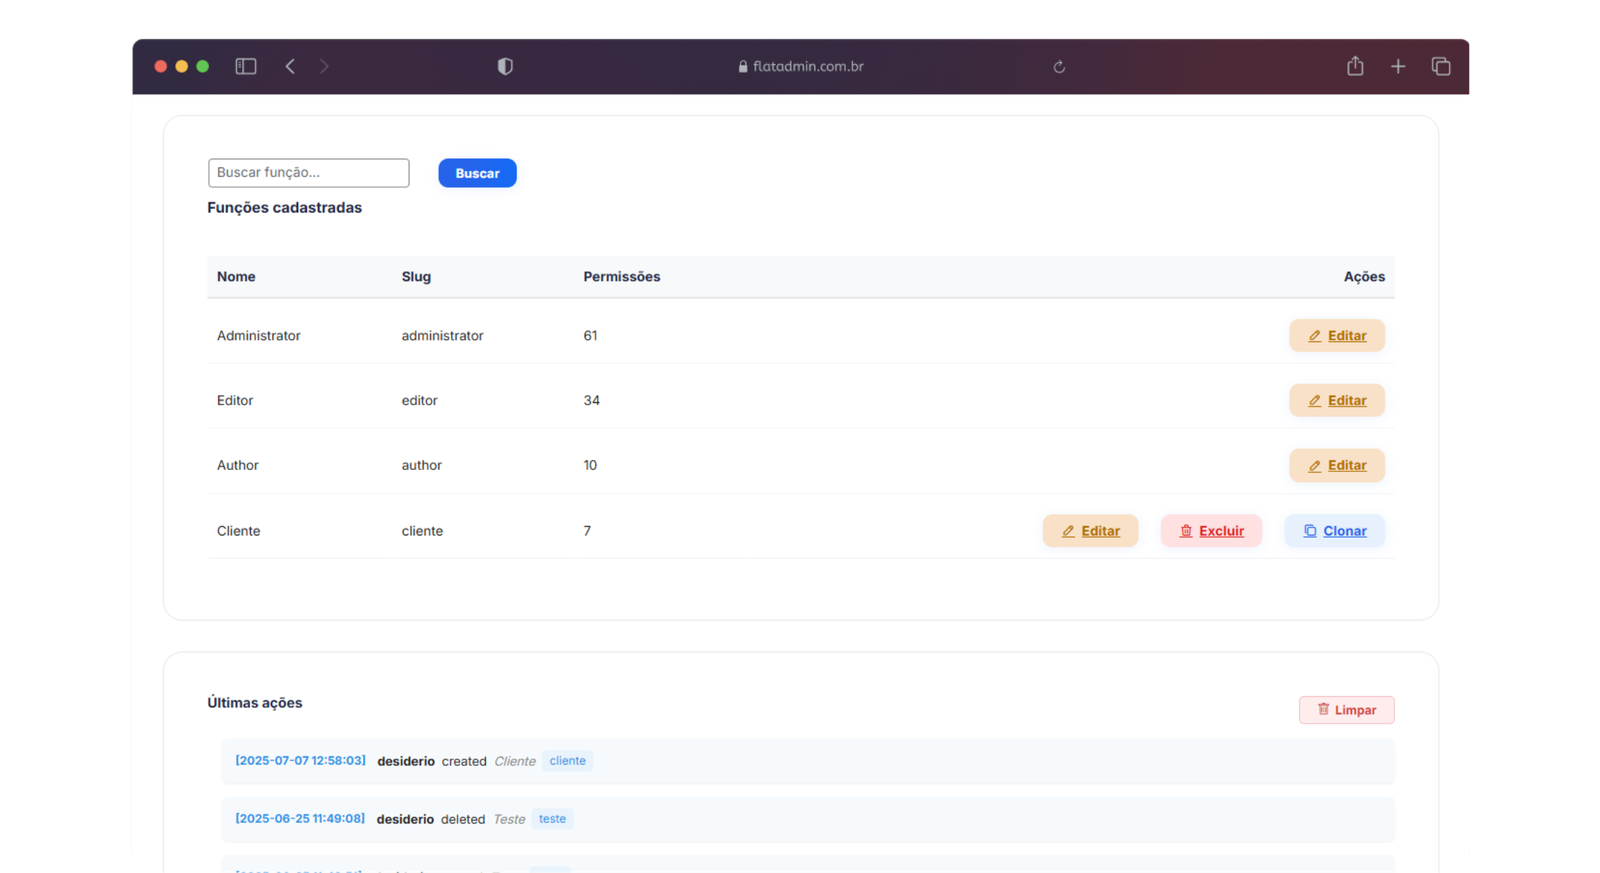Reload the page with the refresh icon
The width and height of the screenshot is (1600, 873).
tap(1059, 67)
